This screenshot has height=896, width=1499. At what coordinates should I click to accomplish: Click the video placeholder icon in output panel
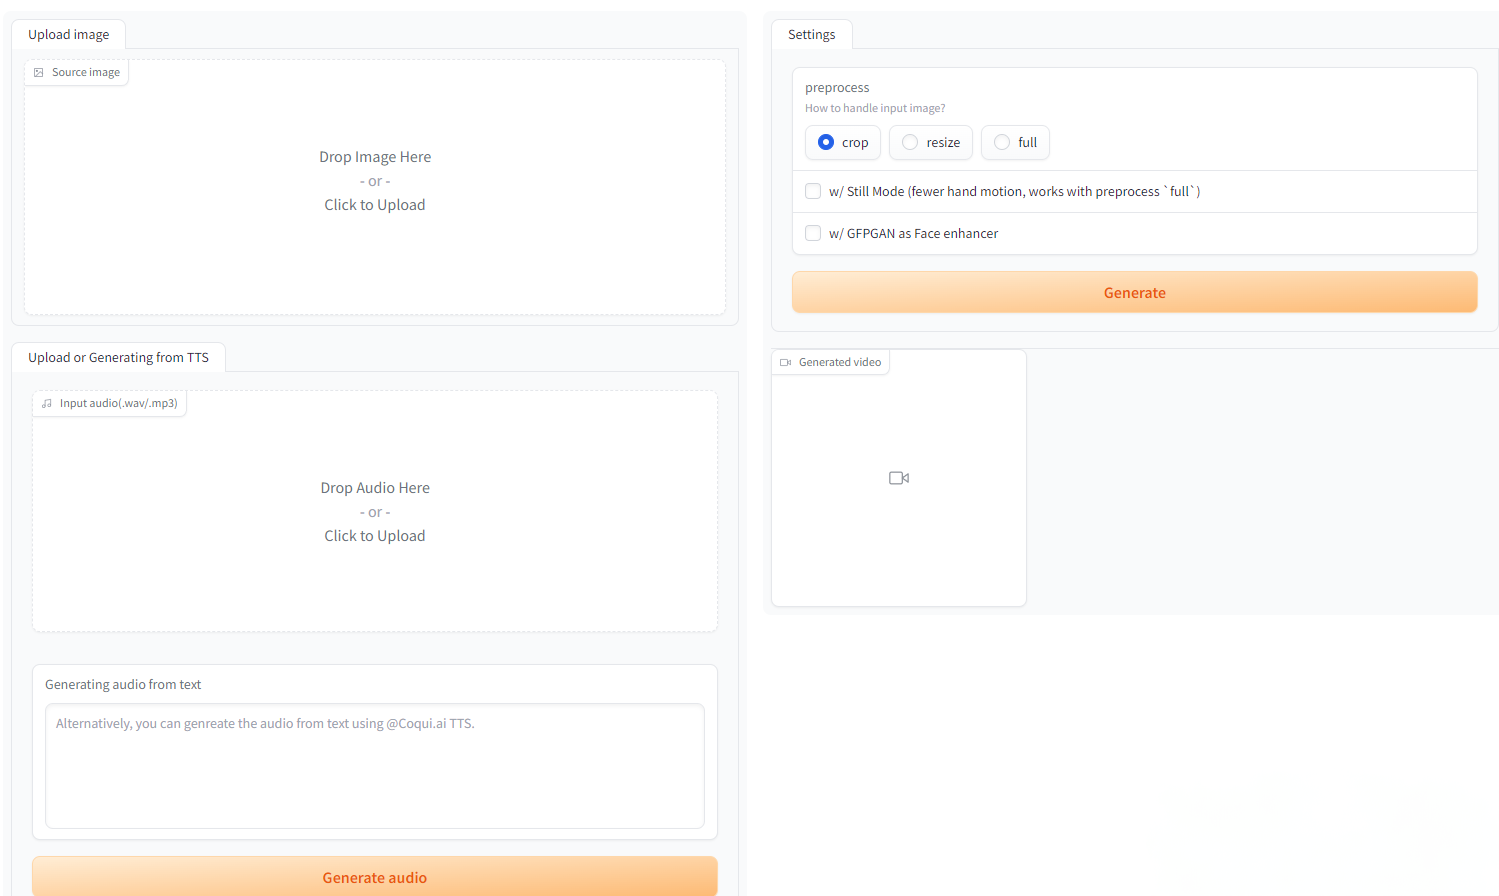(x=899, y=478)
